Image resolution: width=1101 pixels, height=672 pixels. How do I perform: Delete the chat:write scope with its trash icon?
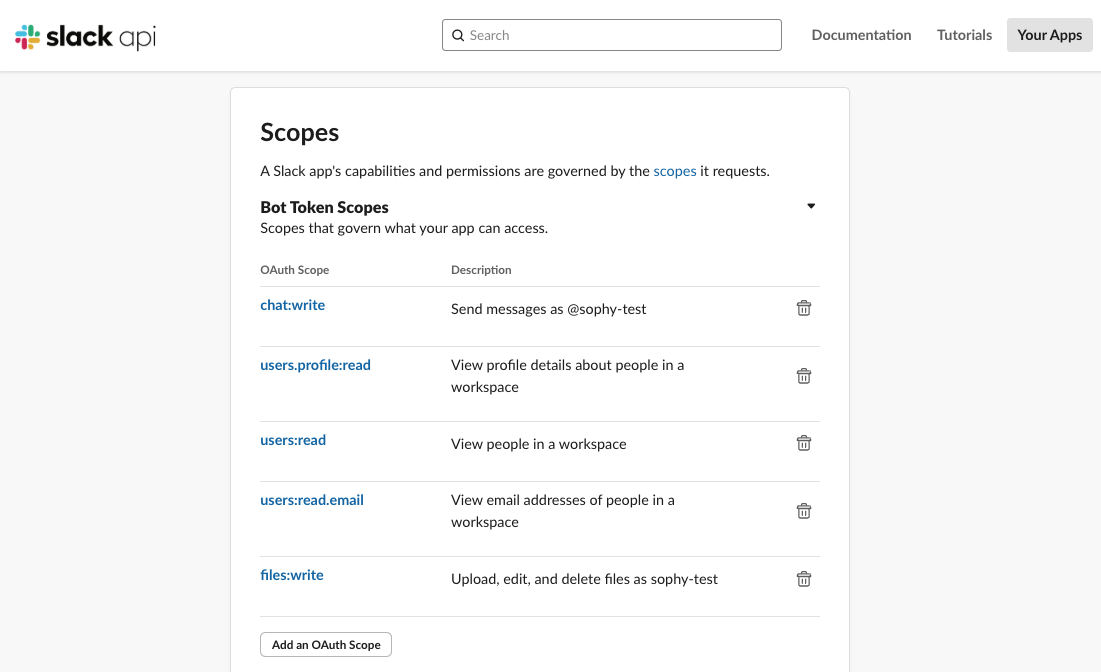[804, 308]
